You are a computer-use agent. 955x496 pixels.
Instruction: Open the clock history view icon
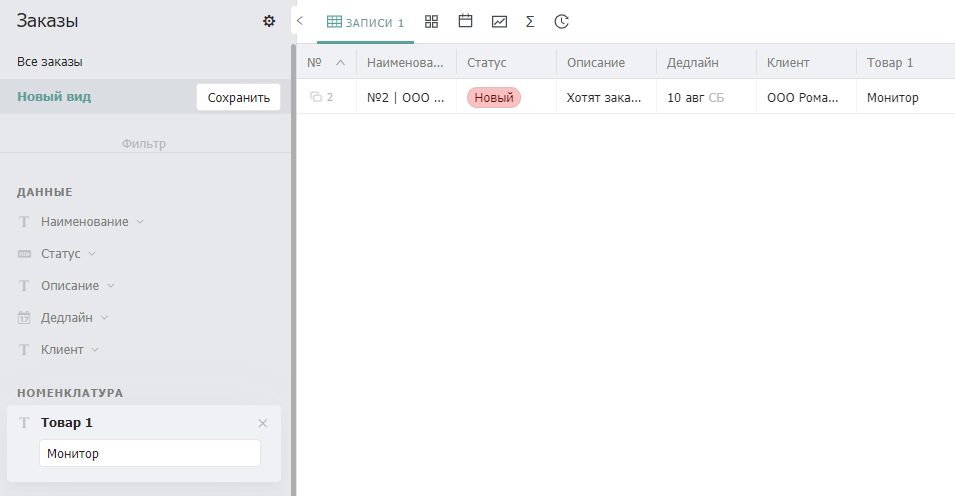562,22
